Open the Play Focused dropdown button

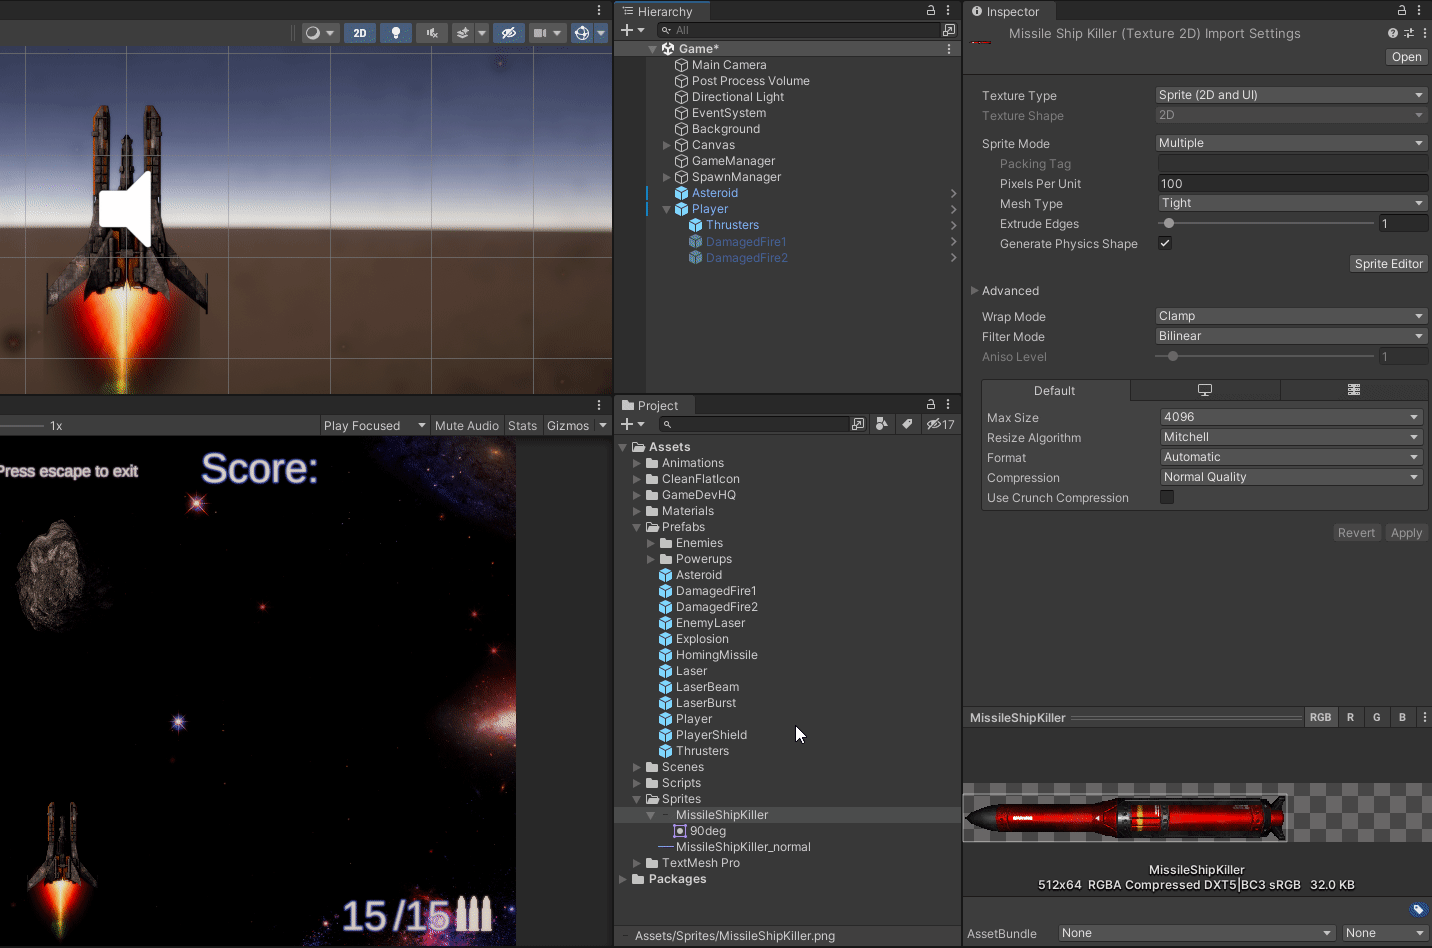375,426
